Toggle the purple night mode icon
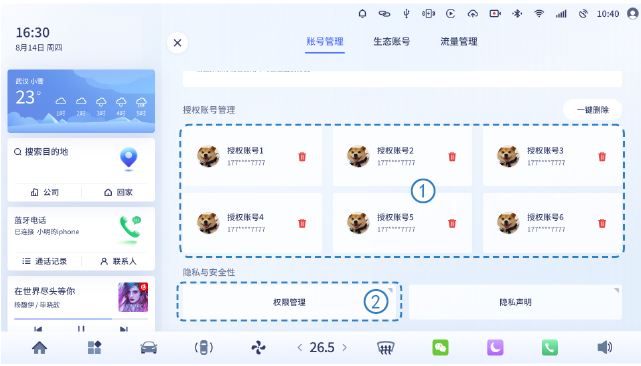 [x=495, y=348]
